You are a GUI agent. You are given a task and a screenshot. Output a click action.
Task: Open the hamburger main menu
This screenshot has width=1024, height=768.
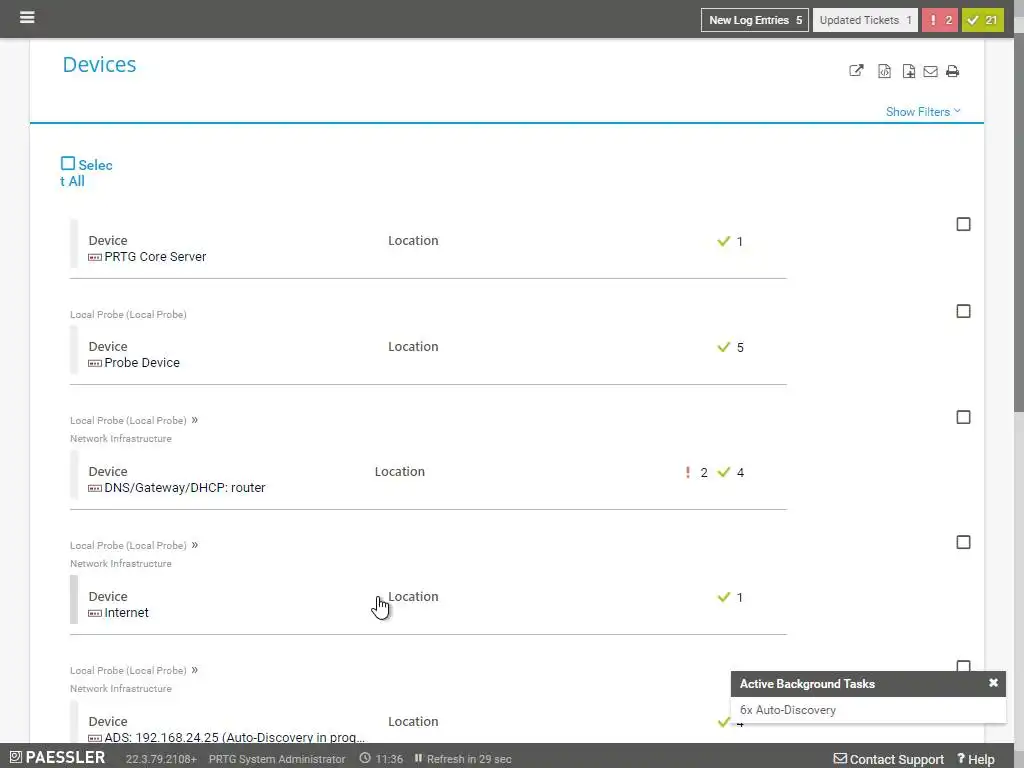(x=27, y=17)
